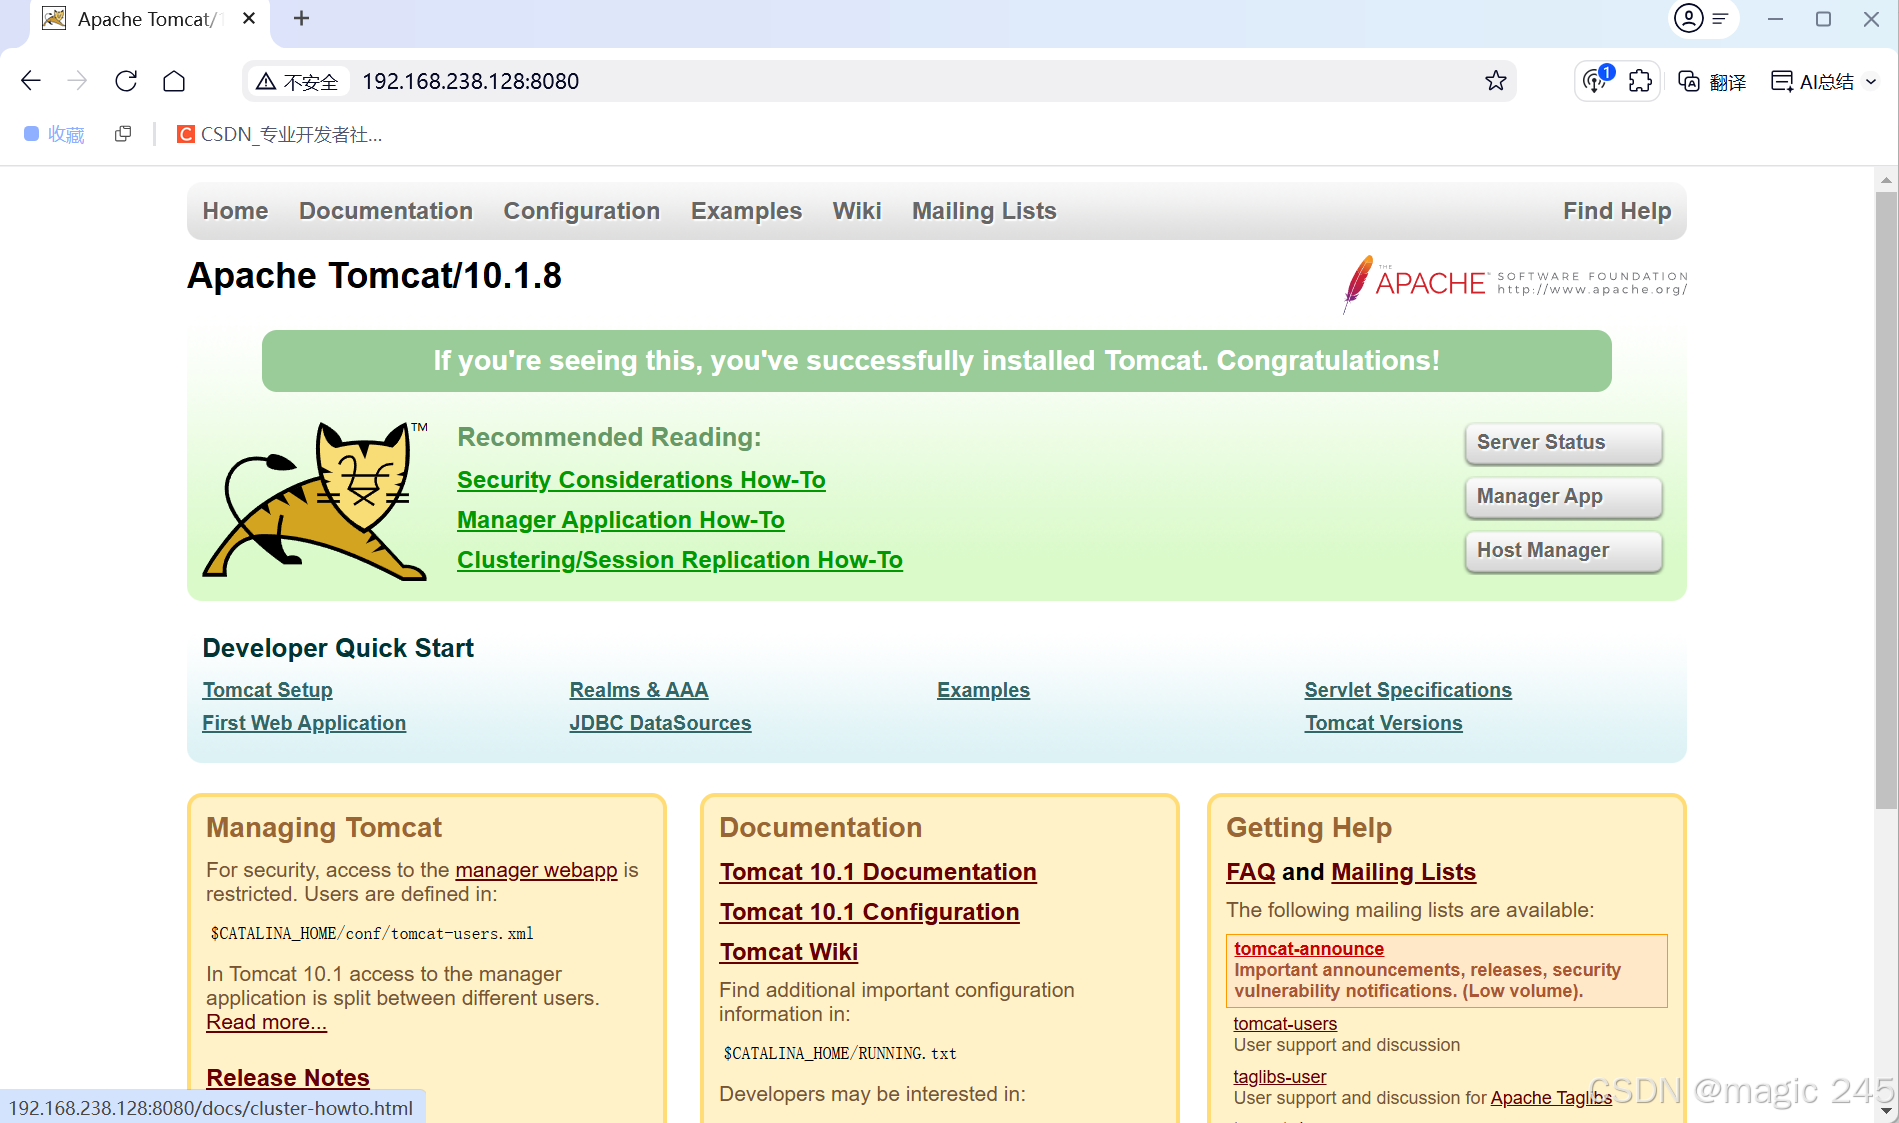Click the Host Manager button
1899x1123 pixels.
[1563, 551]
